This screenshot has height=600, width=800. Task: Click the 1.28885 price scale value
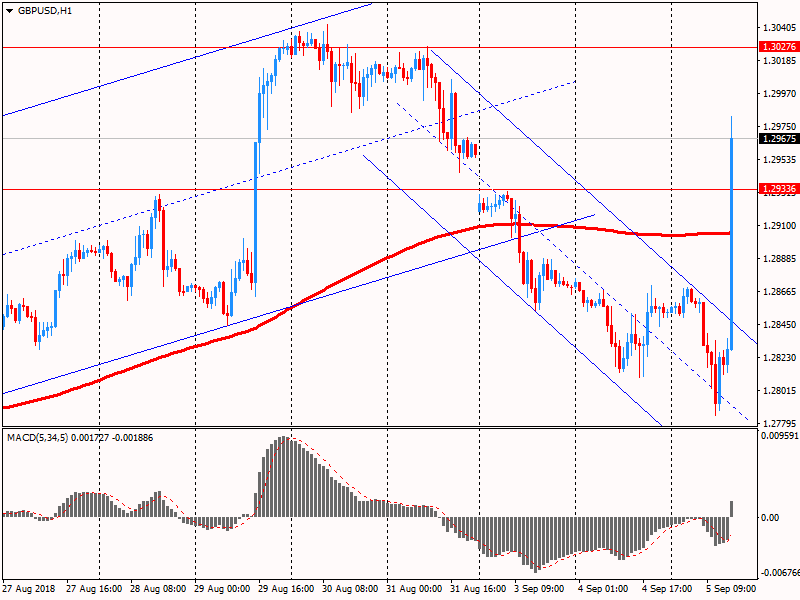coord(779,259)
